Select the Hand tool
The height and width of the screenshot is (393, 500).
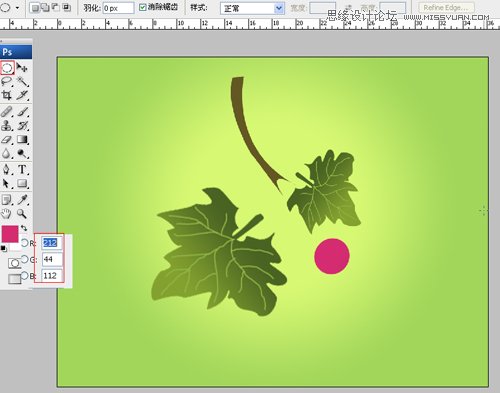(7, 214)
